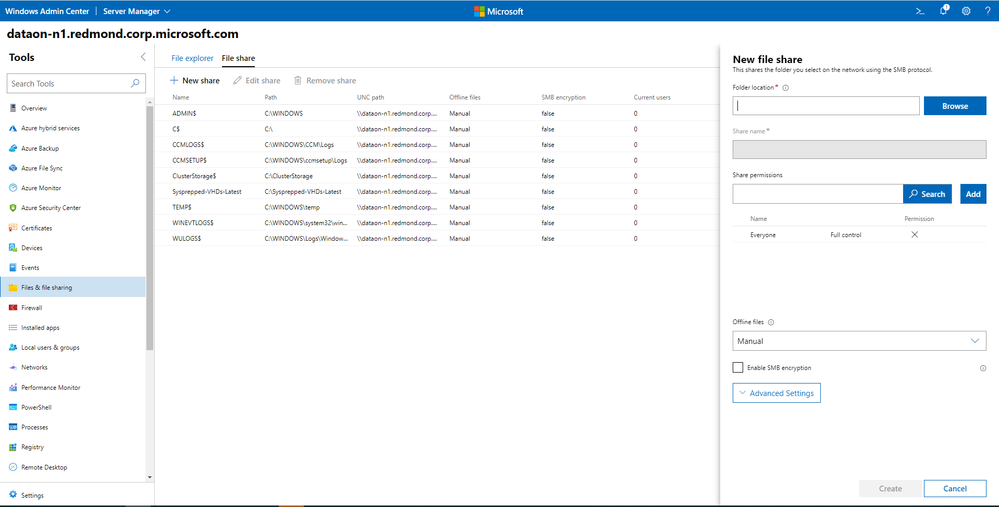Click the Edit share button

click(x=257, y=80)
